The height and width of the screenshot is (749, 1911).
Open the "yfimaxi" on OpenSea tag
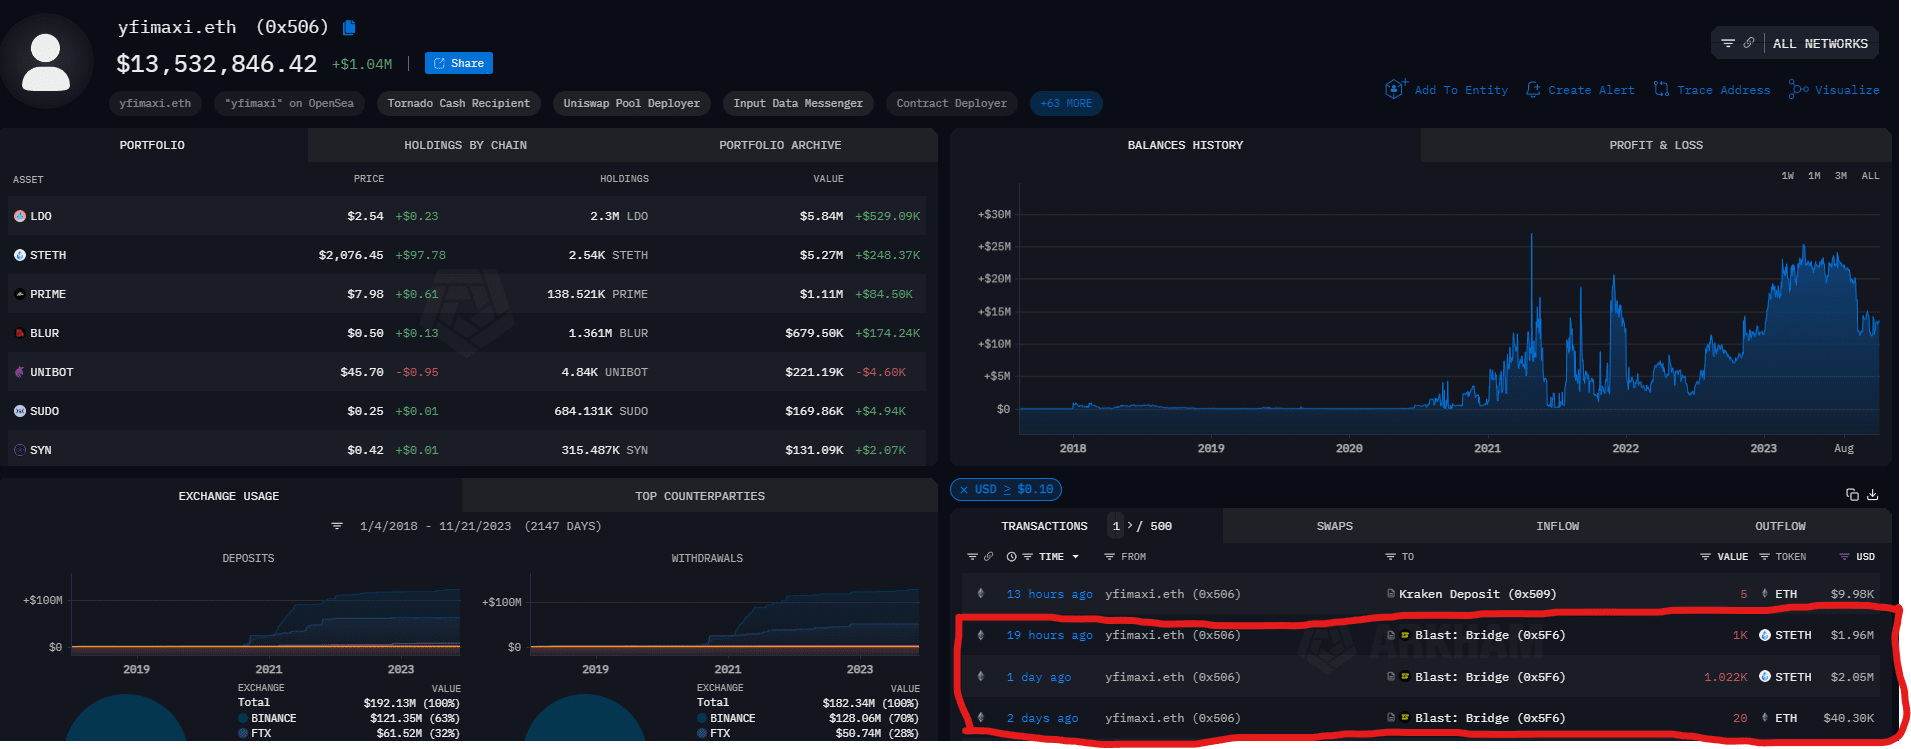tap(289, 103)
